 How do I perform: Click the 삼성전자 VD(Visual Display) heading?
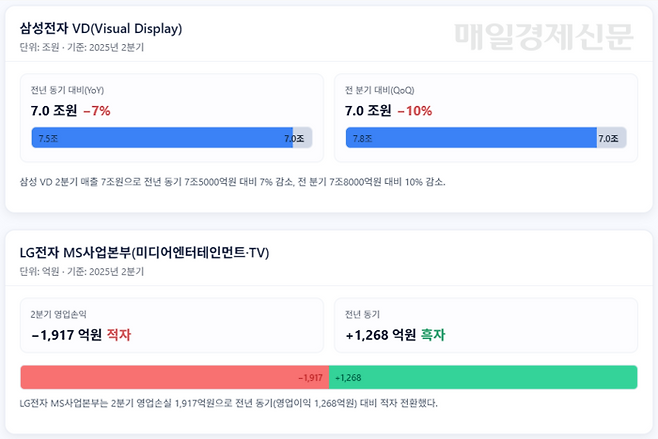[x=101, y=28]
